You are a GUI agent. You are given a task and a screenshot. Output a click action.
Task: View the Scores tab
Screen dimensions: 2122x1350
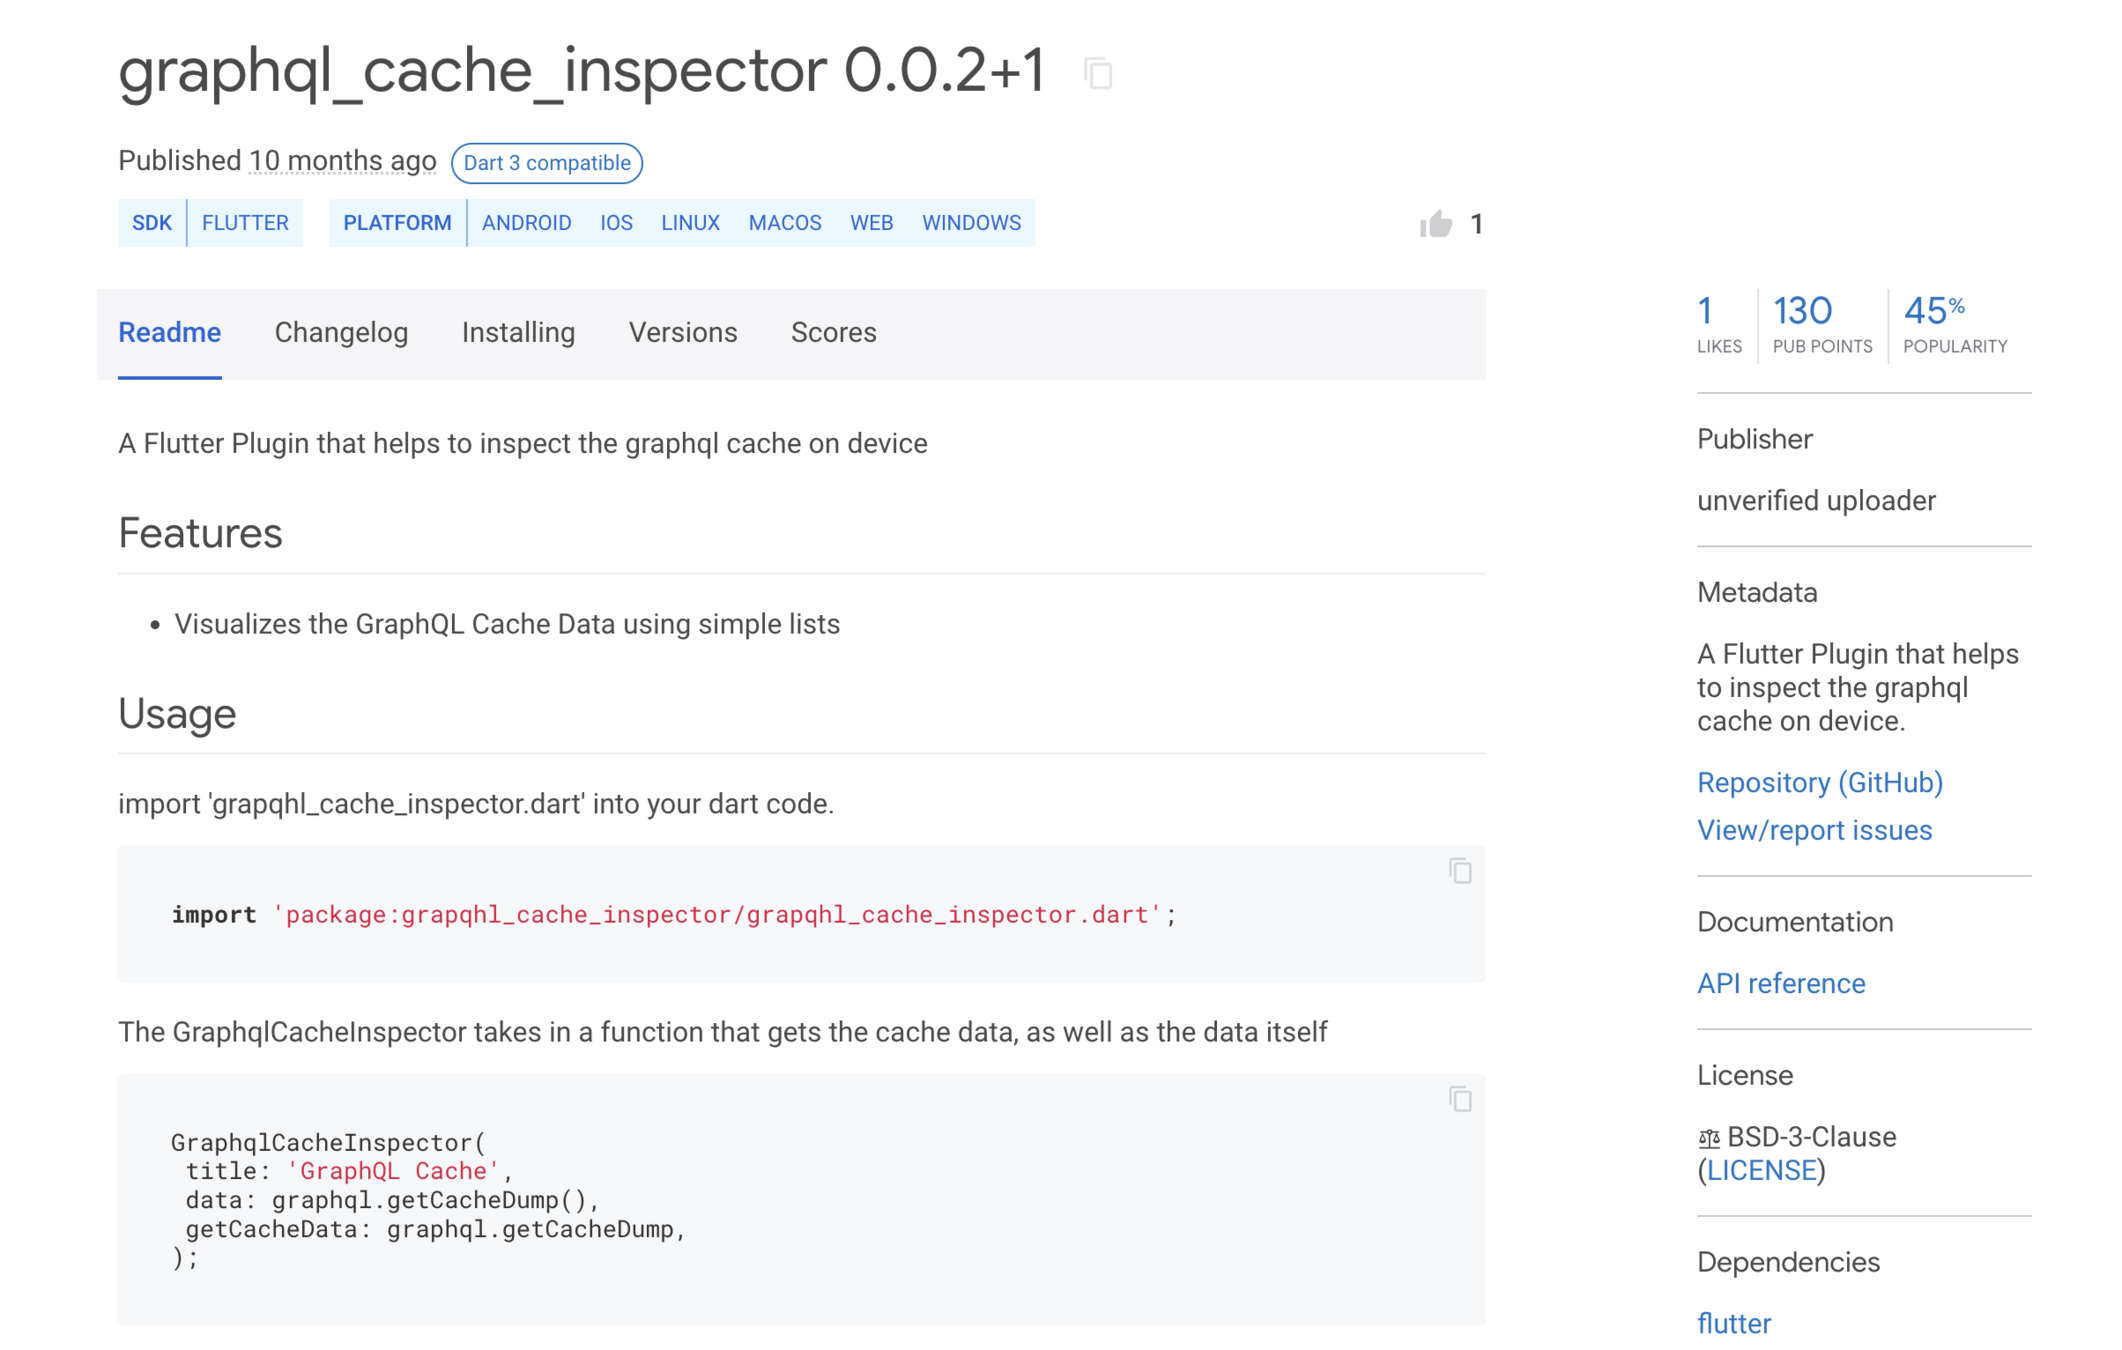coord(833,333)
